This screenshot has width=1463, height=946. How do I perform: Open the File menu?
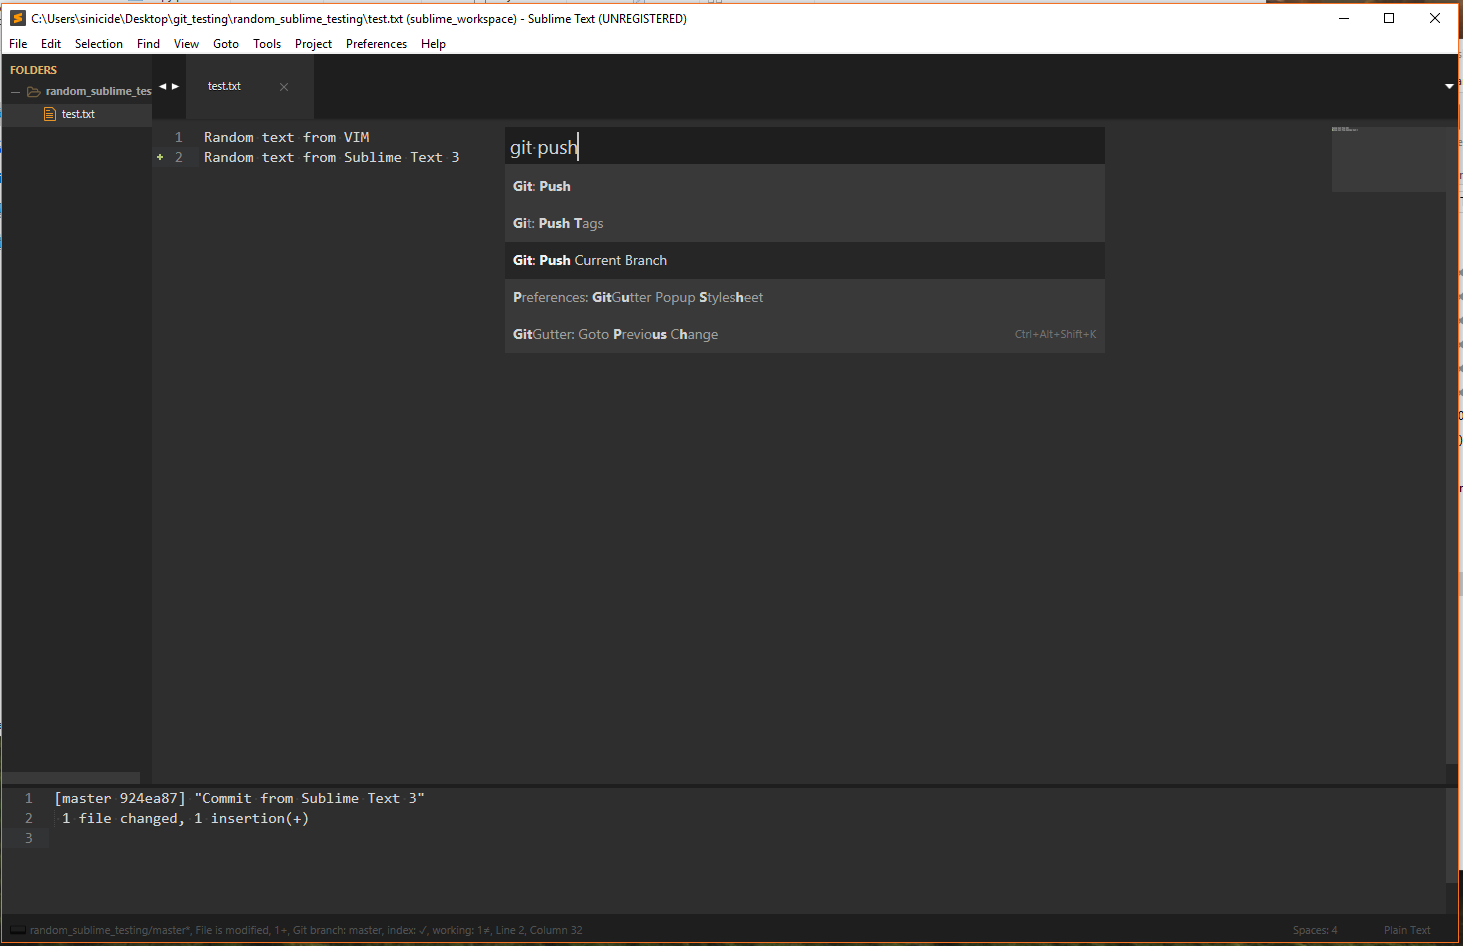[18, 44]
